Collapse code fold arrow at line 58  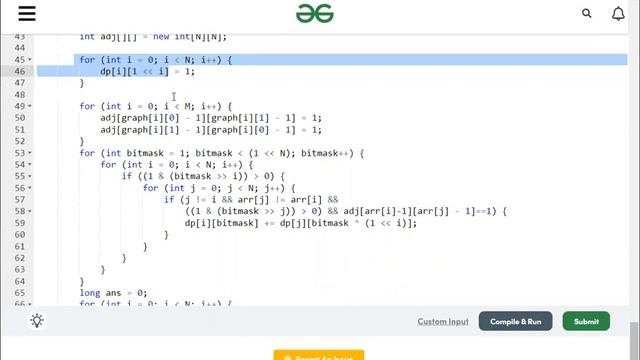coord(29,211)
